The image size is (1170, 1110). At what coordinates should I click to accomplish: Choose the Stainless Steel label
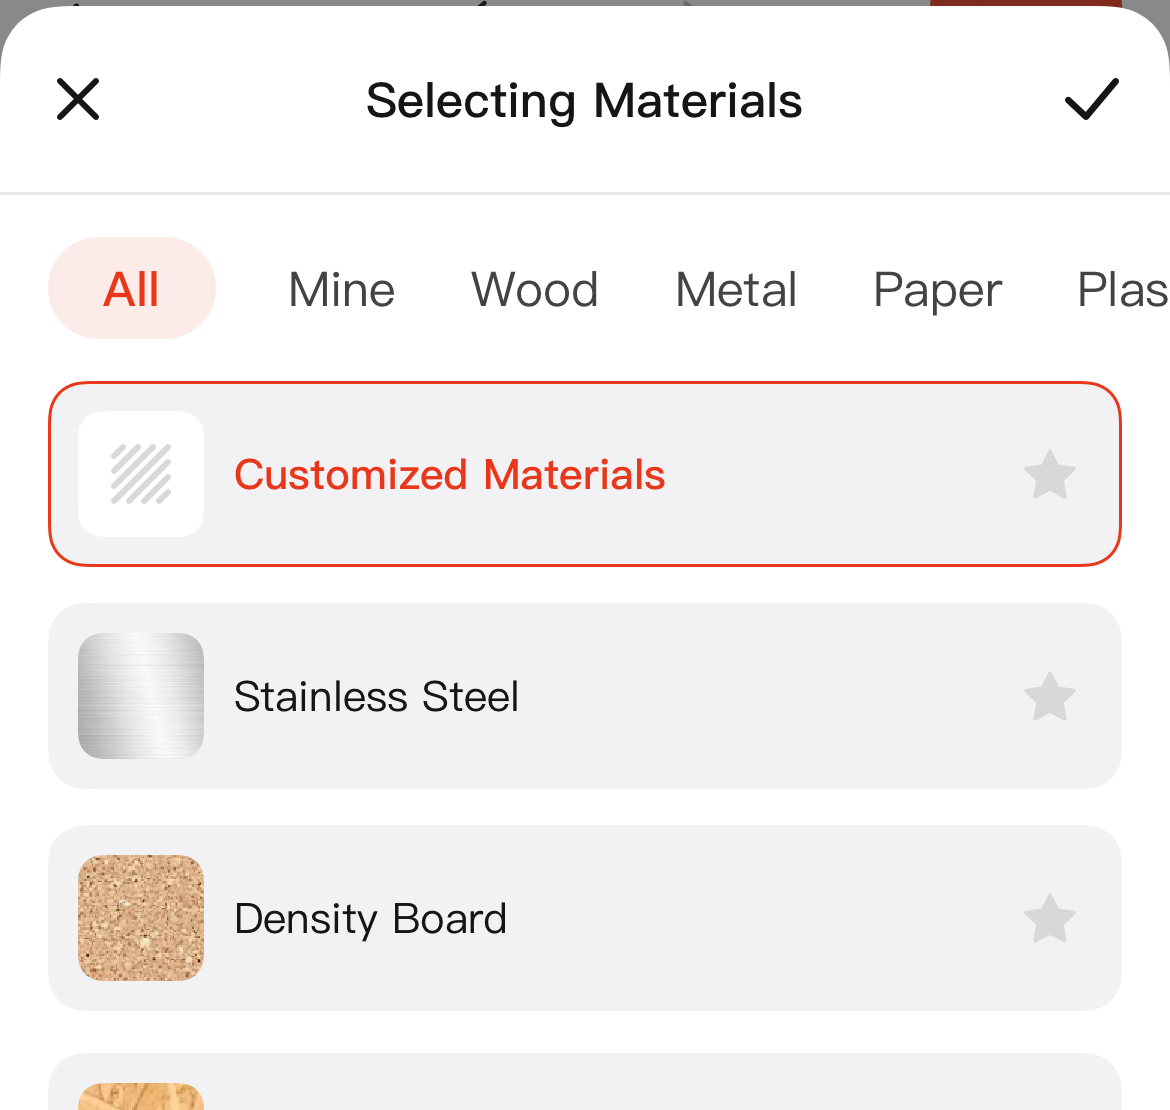pyautogui.click(x=377, y=697)
